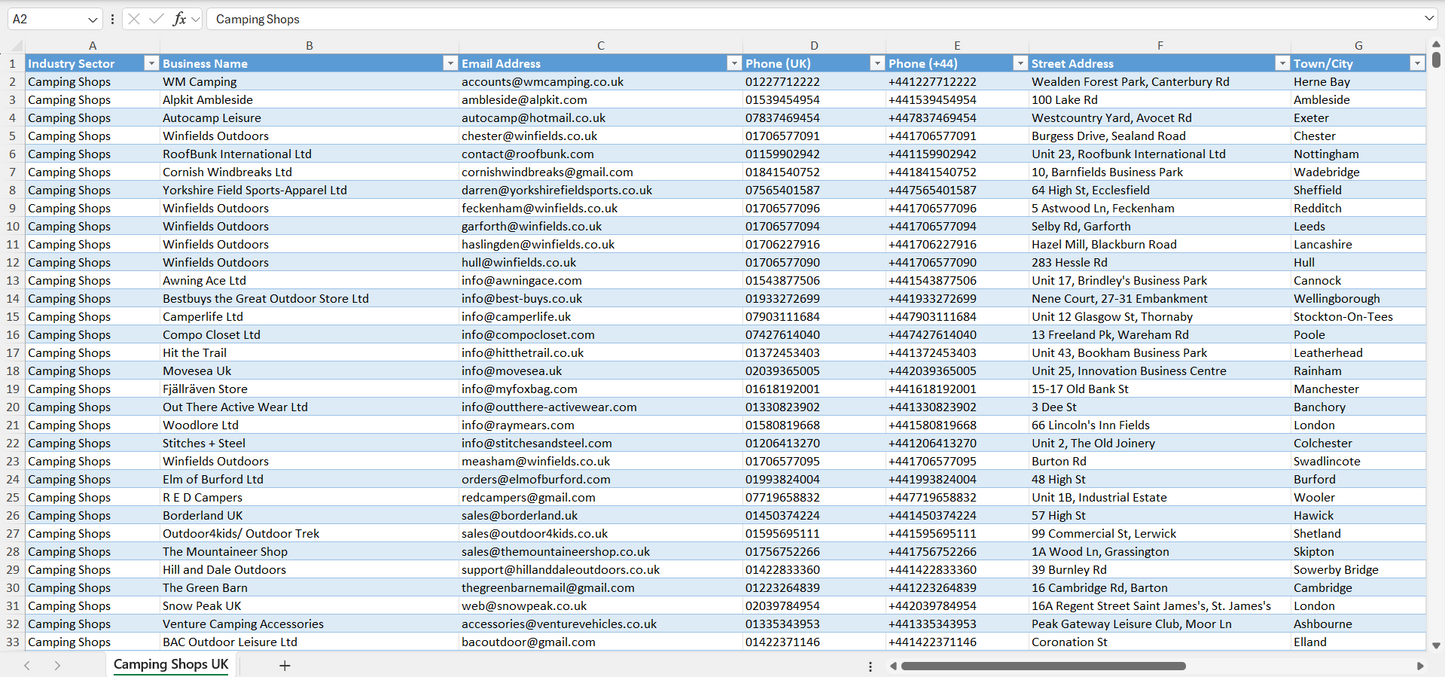
Task: Expand the formula bar chevron
Action: (1429, 19)
